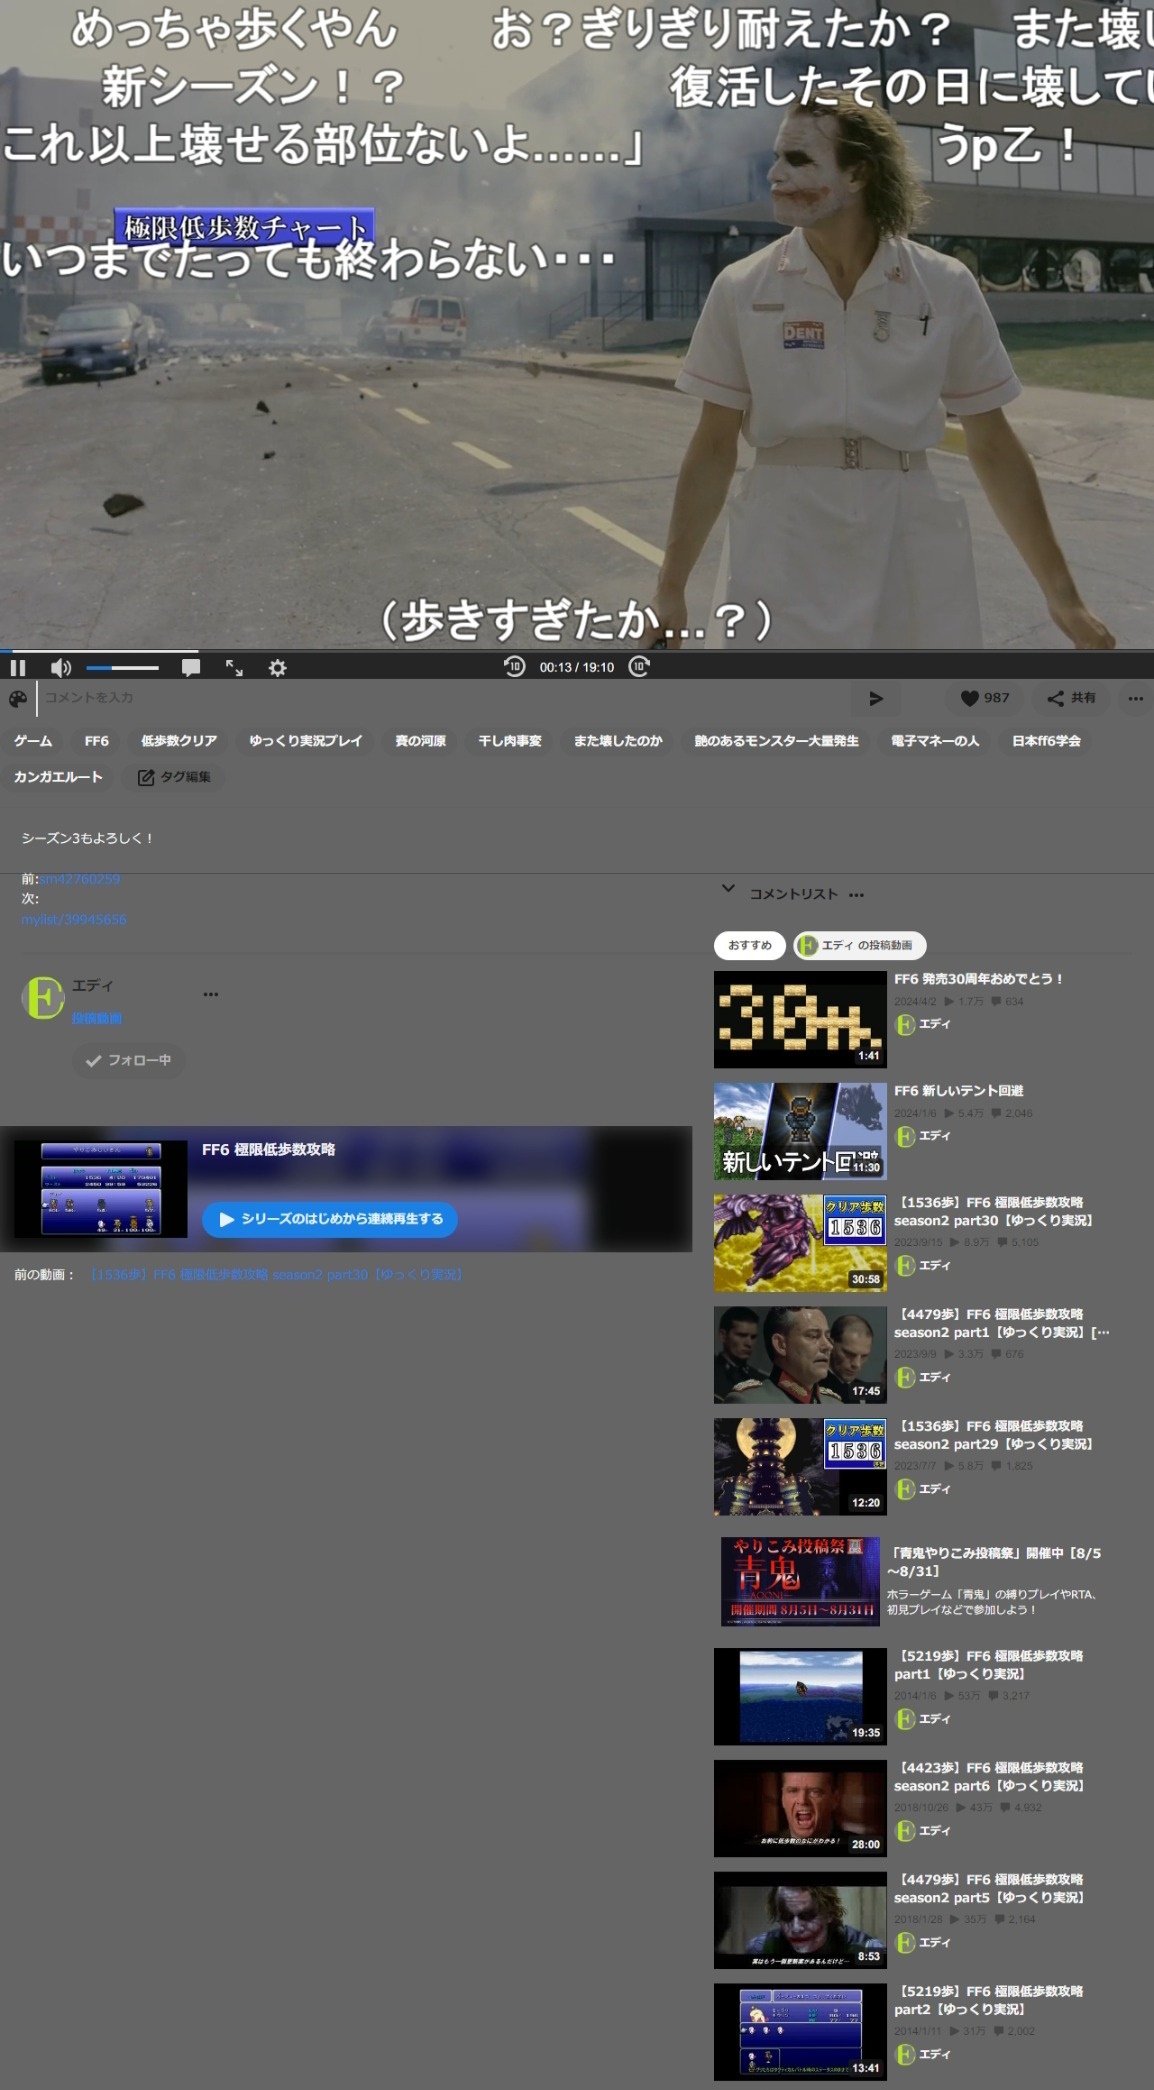Click the 00:13 / 19:10 time display

point(577,668)
